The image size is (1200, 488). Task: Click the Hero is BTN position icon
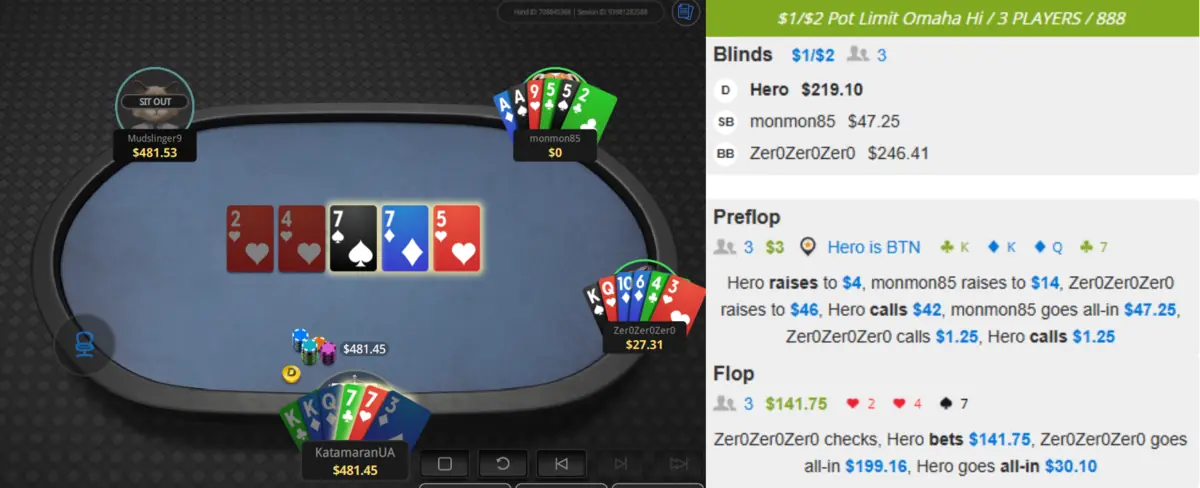point(809,247)
